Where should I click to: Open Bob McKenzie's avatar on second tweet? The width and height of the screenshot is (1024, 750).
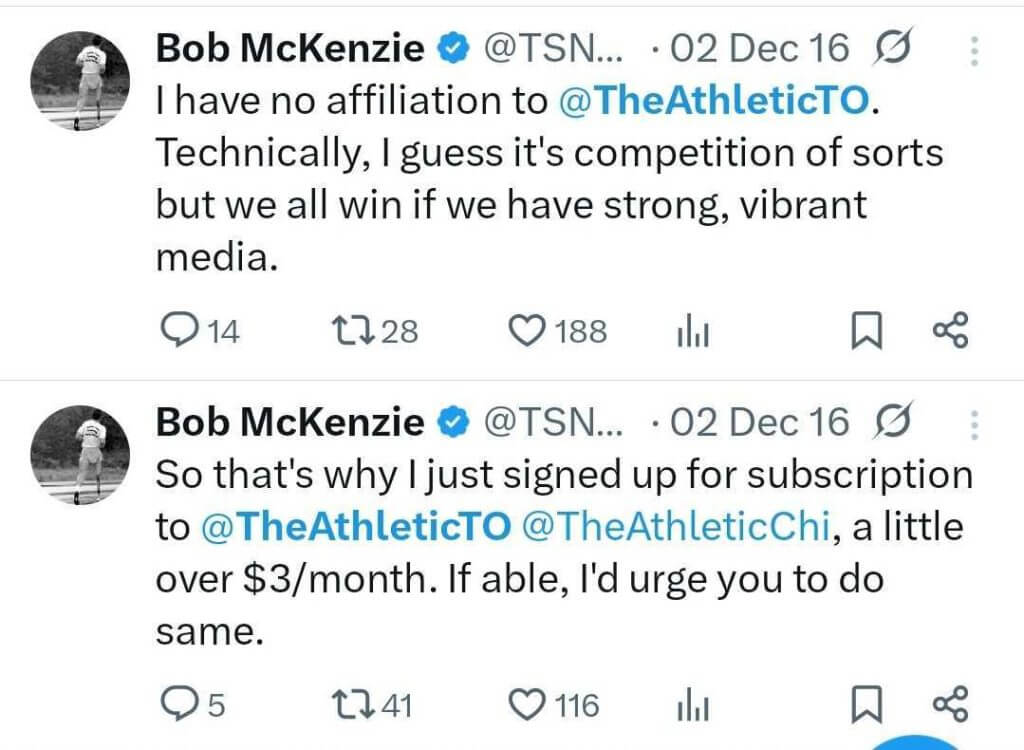[81, 455]
